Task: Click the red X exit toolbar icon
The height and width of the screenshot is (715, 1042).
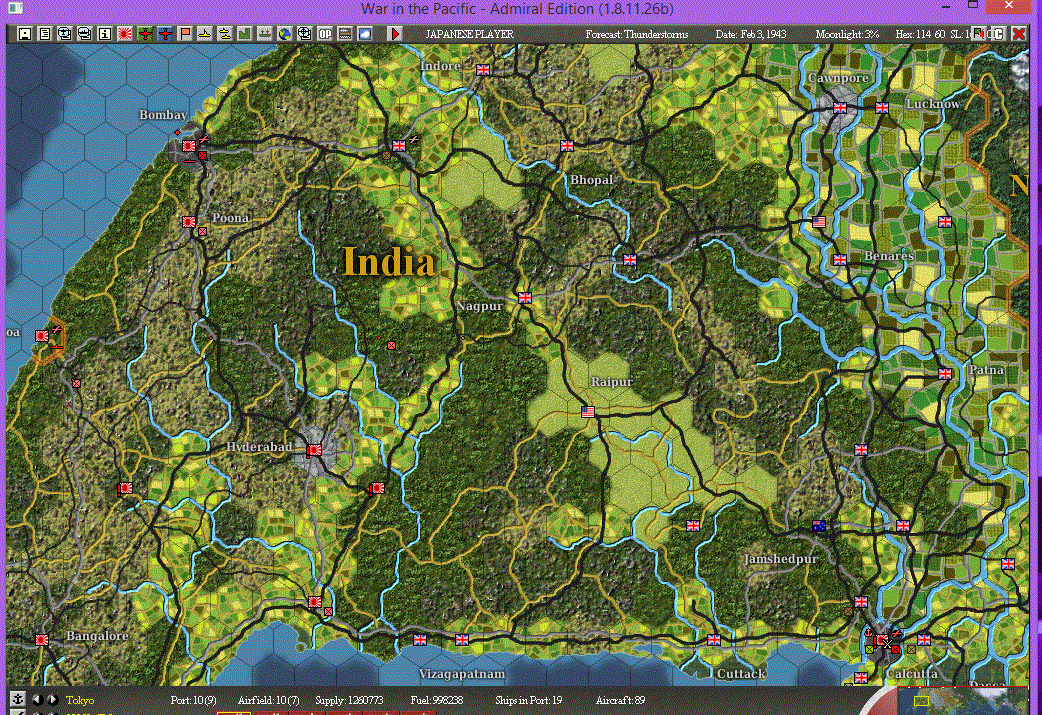Action: pos(1018,34)
